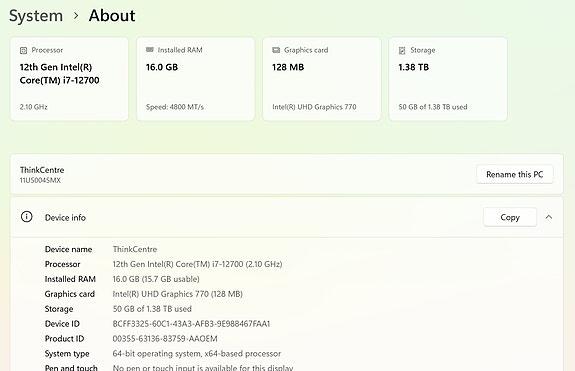Open the Graphics card tile showing 128 MB

(x=322, y=78)
